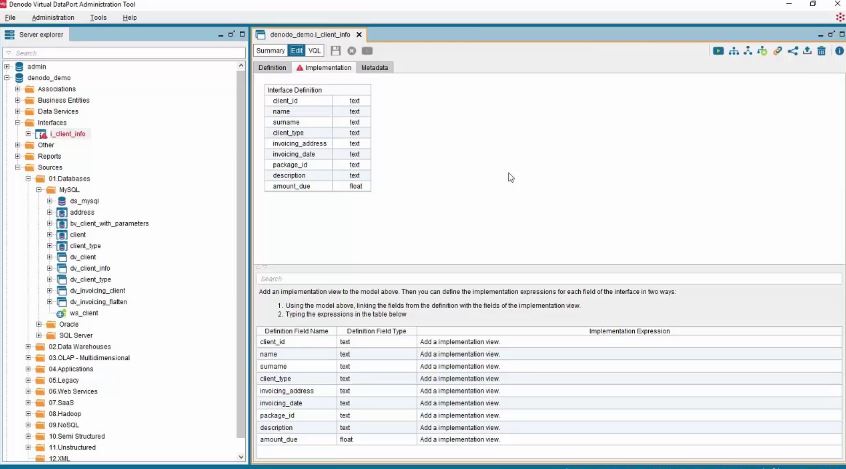The width and height of the screenshot is (846, 469).
Task: Click Implementation Expression cell for client_id
Action: tap(629, 342)
